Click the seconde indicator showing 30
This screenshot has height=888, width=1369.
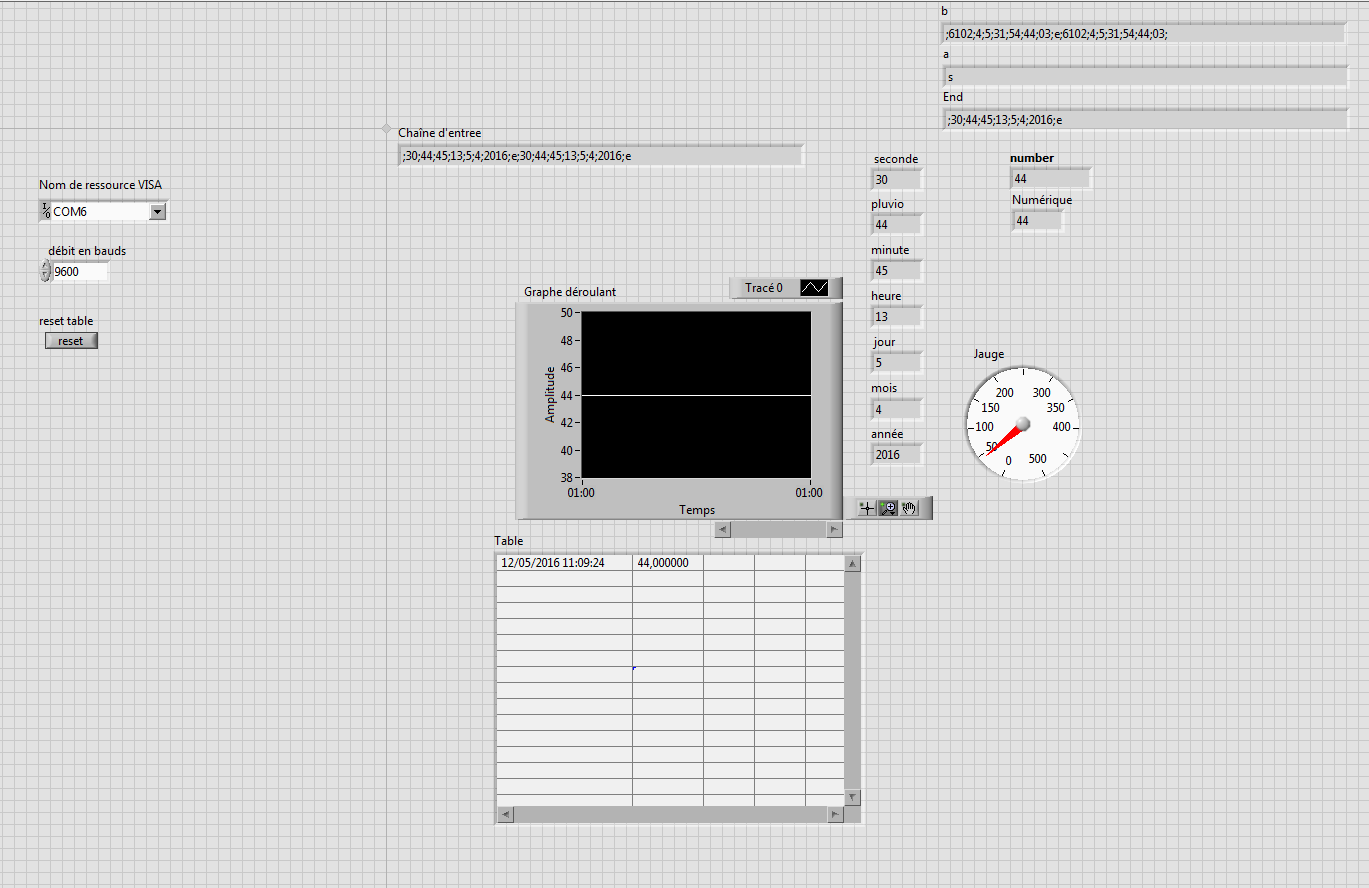coord(896,180)
